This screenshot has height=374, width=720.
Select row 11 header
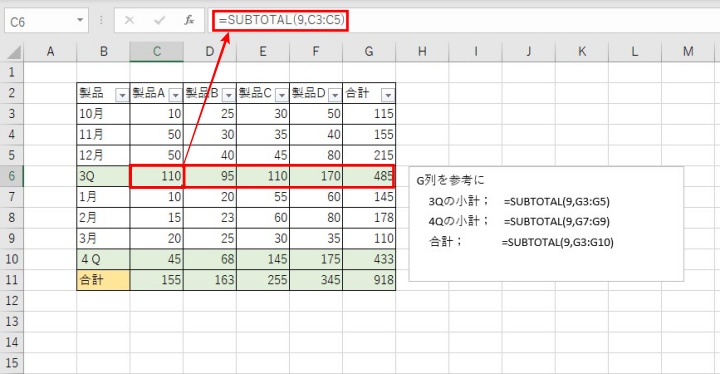12,280
